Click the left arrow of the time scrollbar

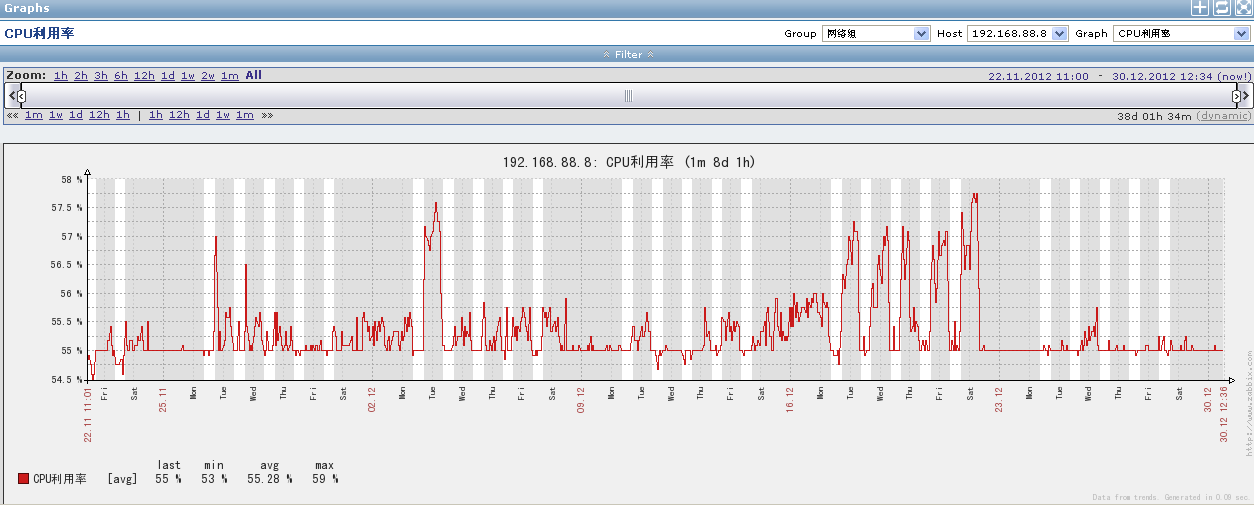tap(12, 95)
